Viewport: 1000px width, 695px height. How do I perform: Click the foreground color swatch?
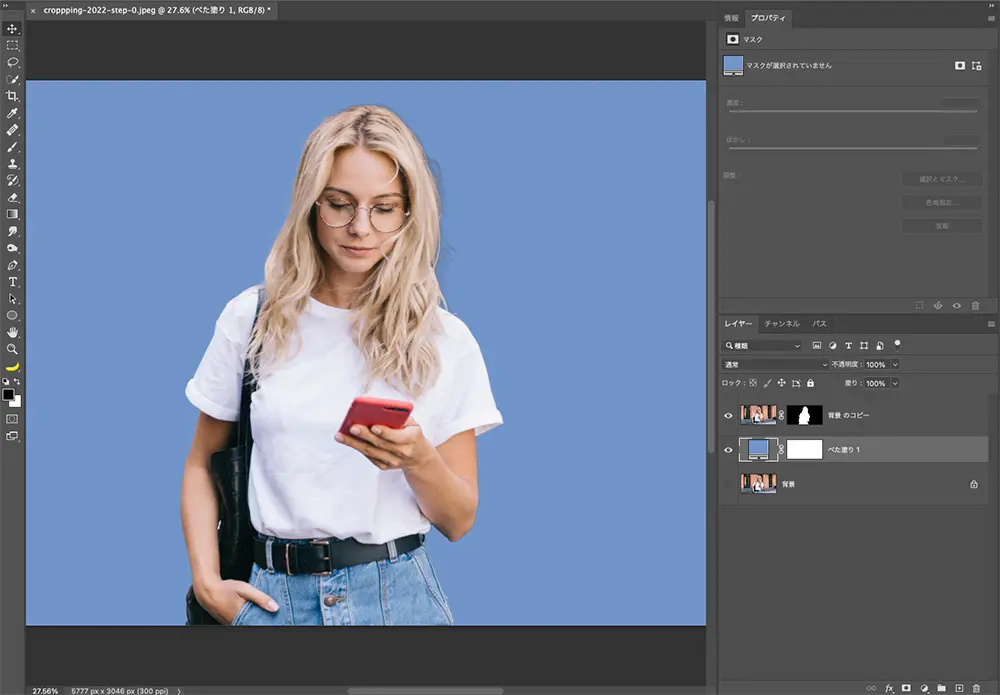click(8, 395)
